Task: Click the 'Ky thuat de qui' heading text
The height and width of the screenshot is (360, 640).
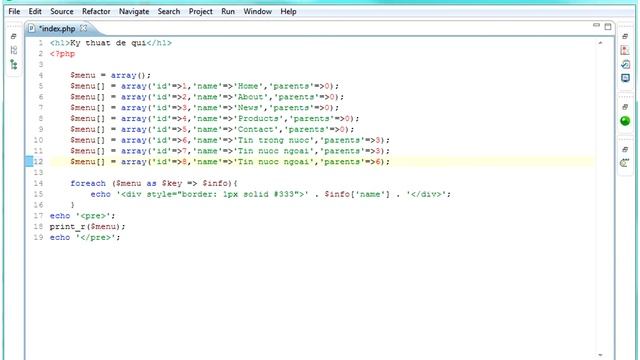Action: click(x=108, y=43)
